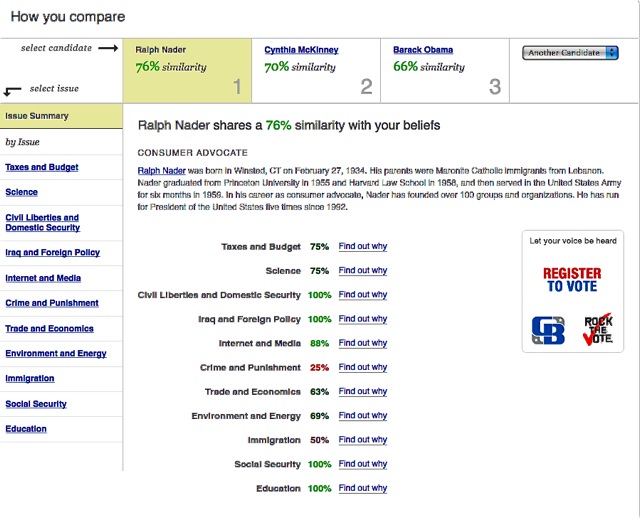Viewport: 640px width, 518px height.
Task: Click the 63% Trade and Economics score
Action: [319, 392]
